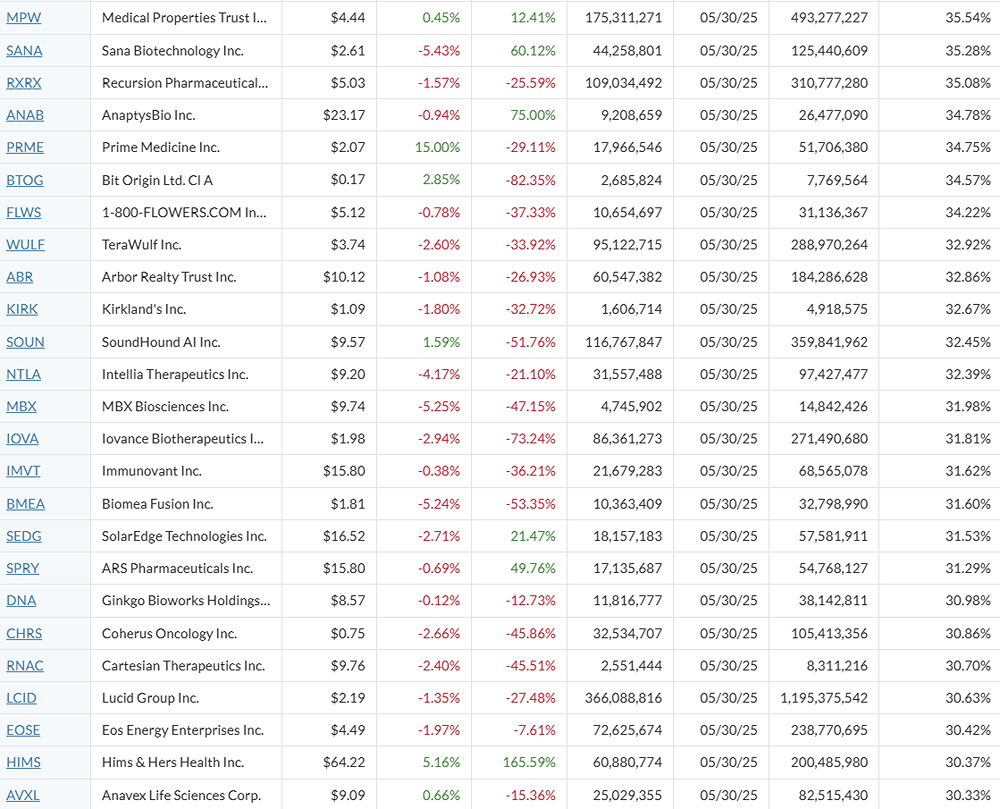Click the Hims & Hers Health Inc. name cell

(173, 762)
